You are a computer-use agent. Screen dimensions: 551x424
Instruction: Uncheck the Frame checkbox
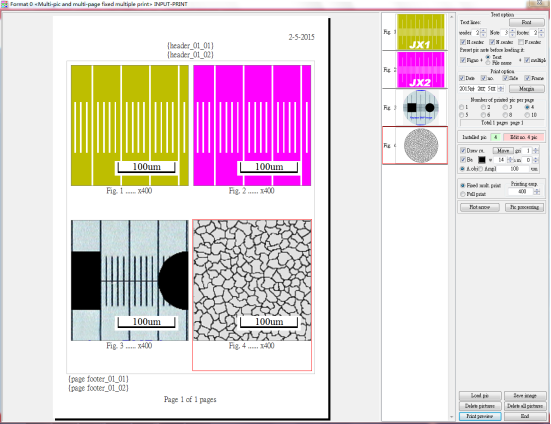click(527, 78)
